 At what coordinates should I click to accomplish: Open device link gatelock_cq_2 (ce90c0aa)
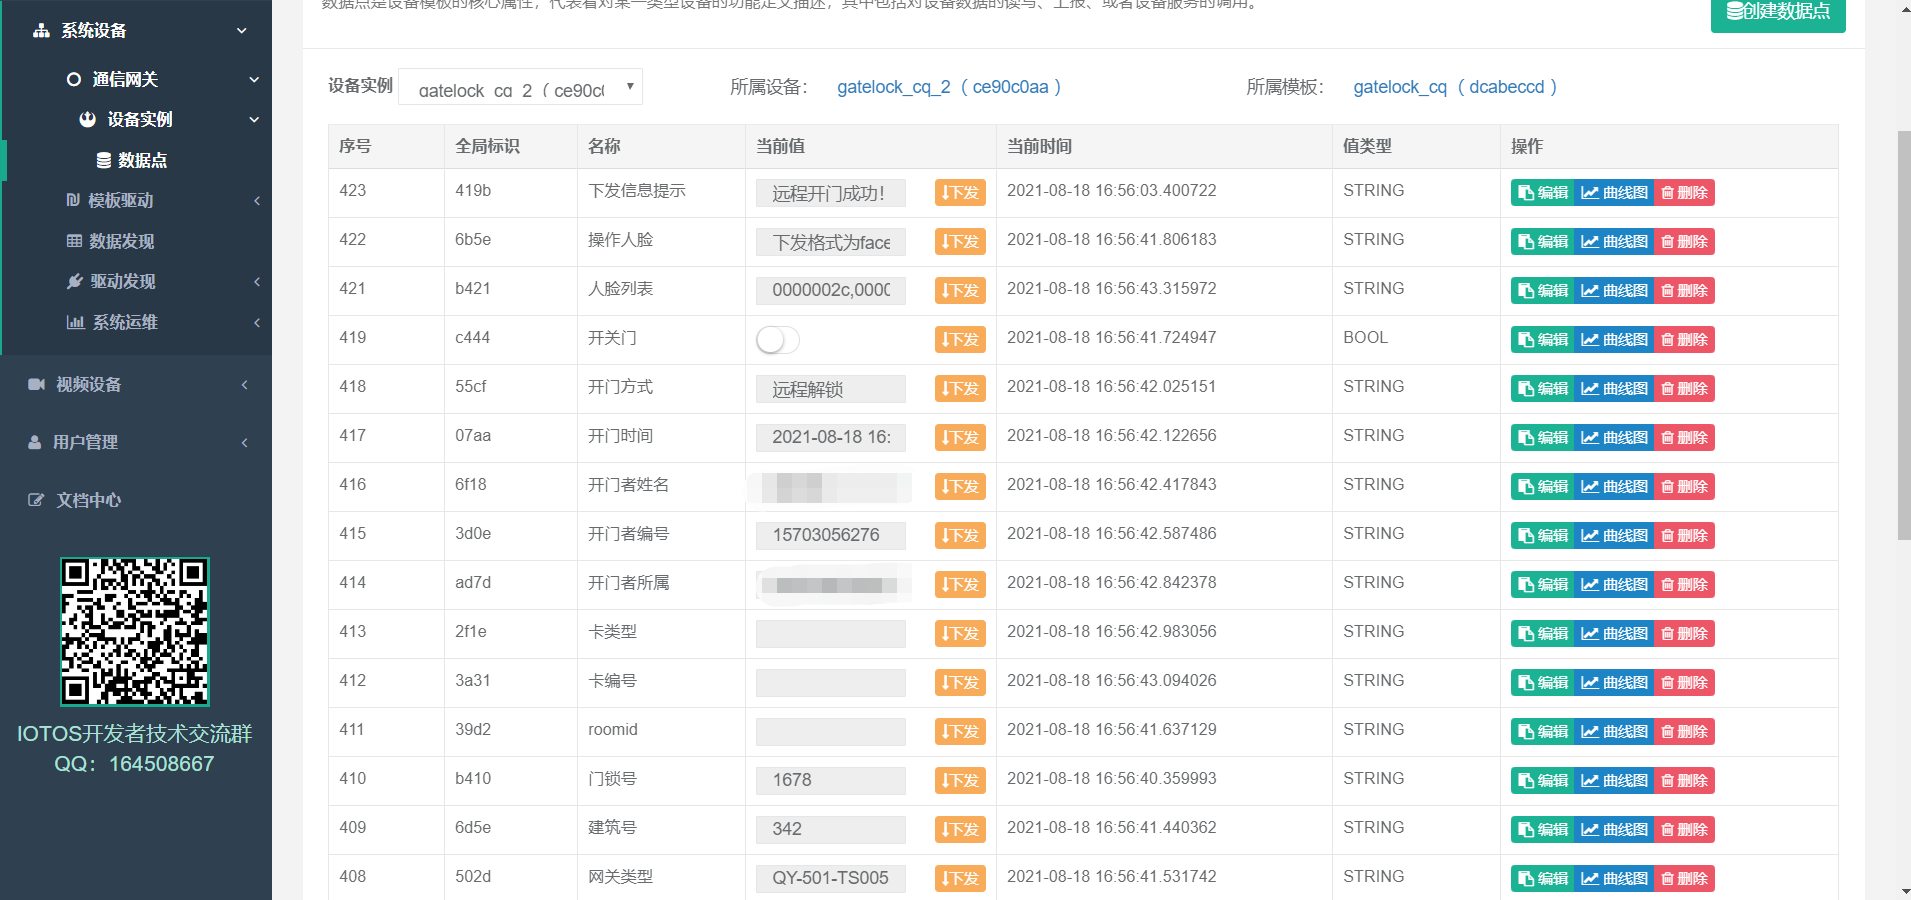pyautogui.click(x=949, y=87)
